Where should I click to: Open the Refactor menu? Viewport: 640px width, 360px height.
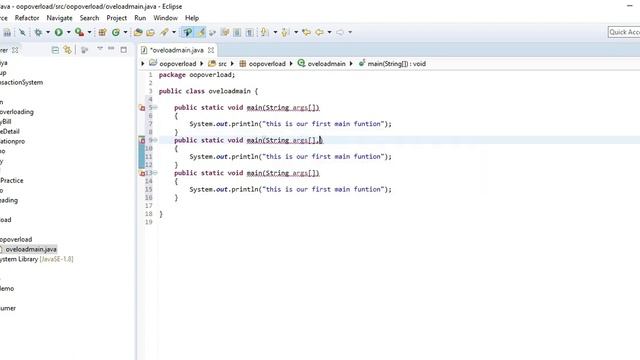(27, 18)
